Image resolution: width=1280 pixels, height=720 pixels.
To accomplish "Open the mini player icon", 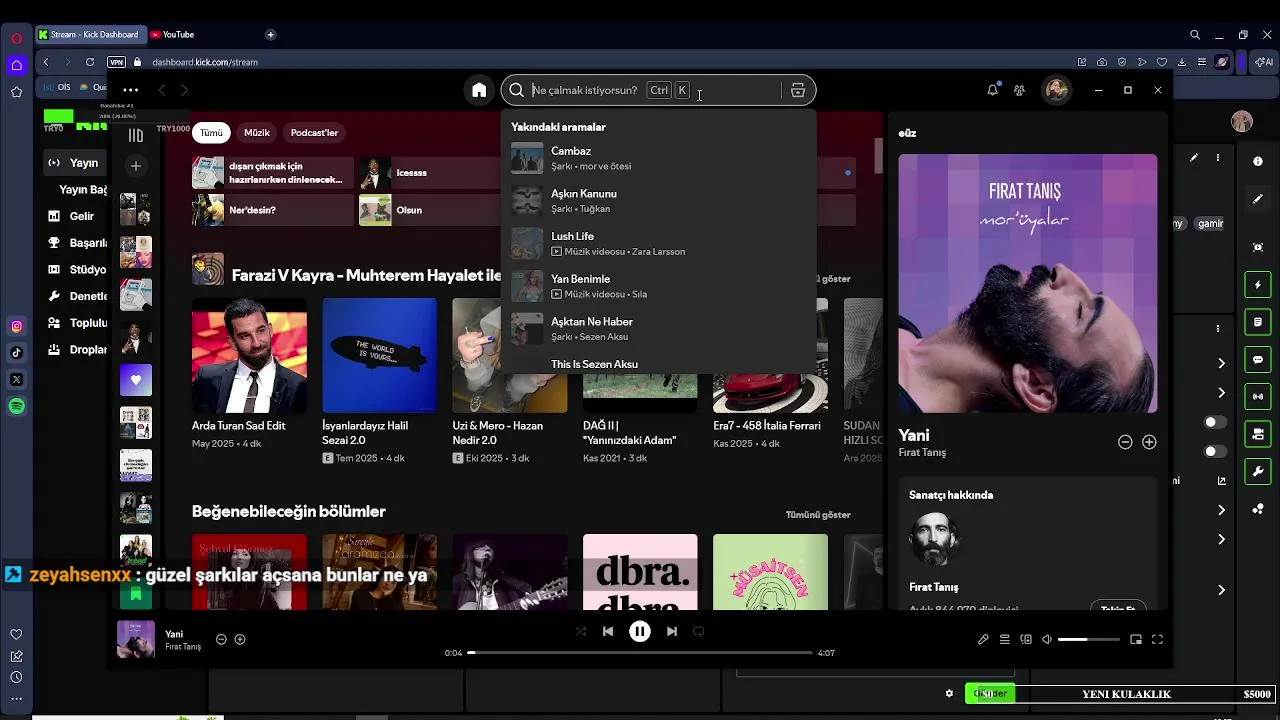I will tap(1136, 639).
